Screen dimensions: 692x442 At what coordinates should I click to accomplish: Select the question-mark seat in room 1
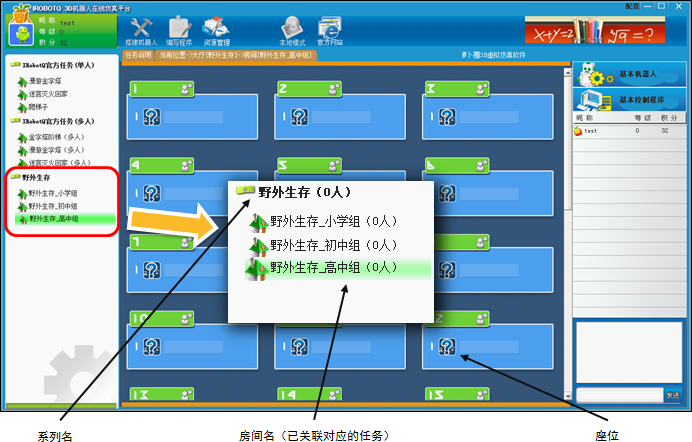(x=151, y=118)
